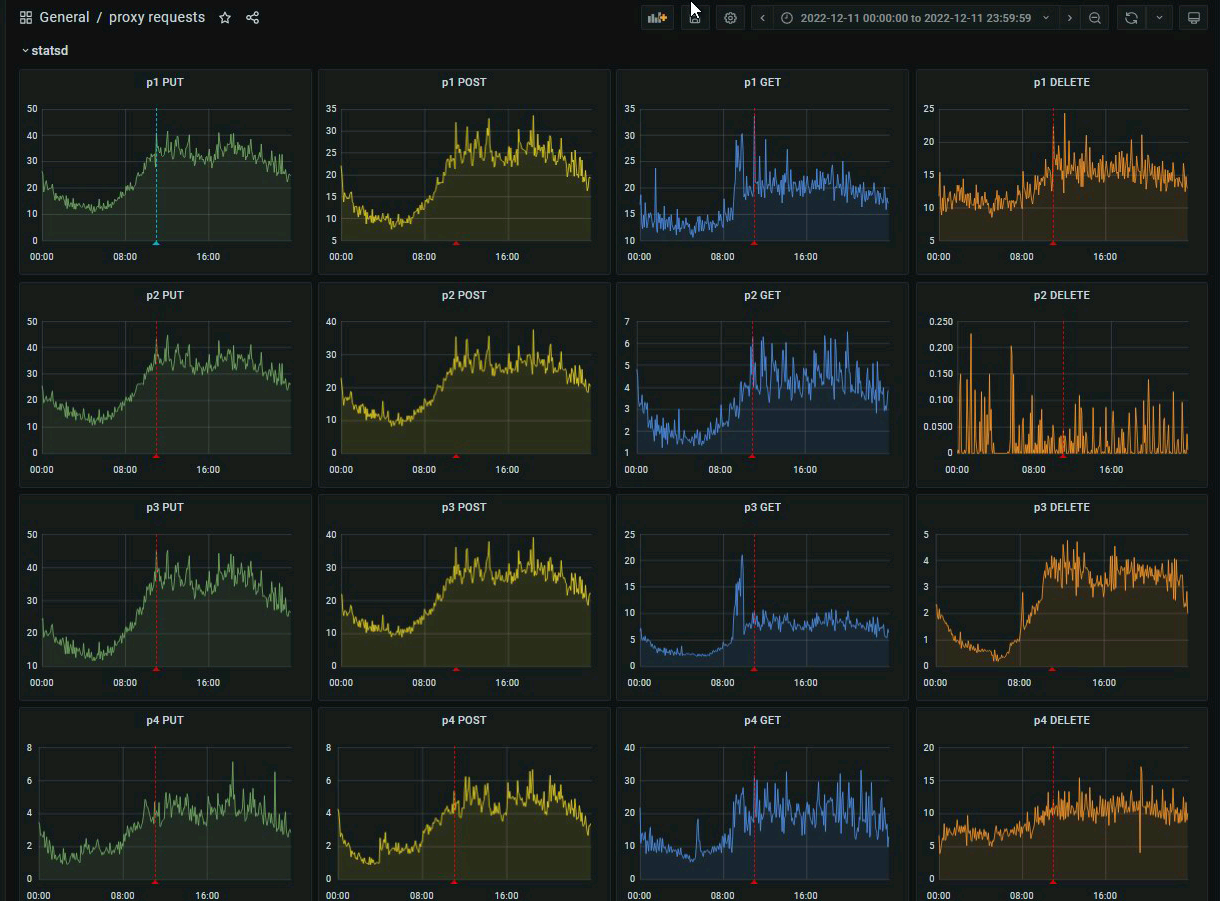Viewport: 1220px width, 901px height.
Task: Click annotation marker under p3 POST chart
Action: (x=456, y=668)
